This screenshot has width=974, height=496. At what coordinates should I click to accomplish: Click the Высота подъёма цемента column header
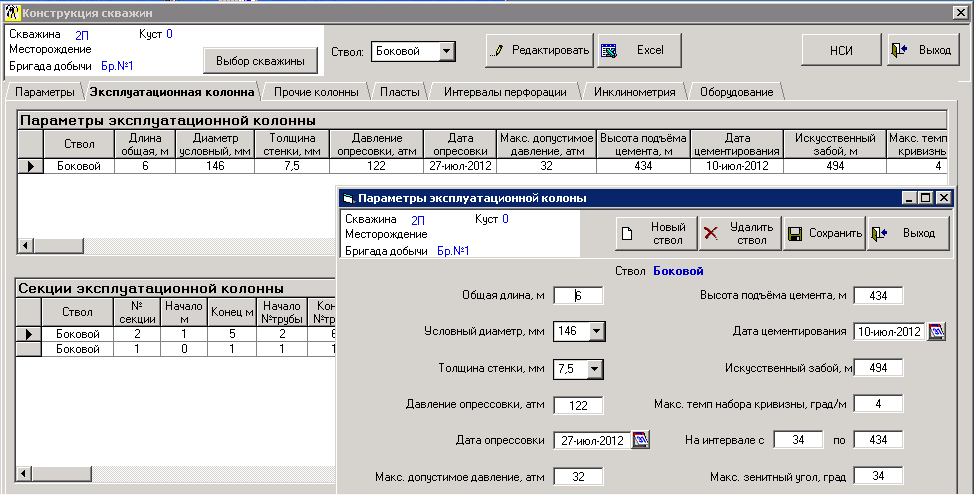click(x=643, y=144)
